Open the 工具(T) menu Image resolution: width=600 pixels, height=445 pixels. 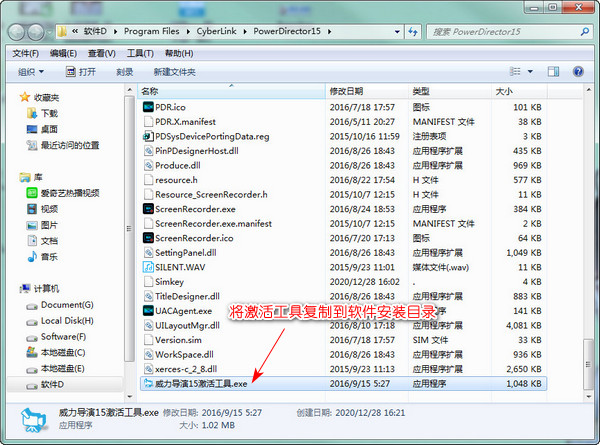tap(140, 54)
